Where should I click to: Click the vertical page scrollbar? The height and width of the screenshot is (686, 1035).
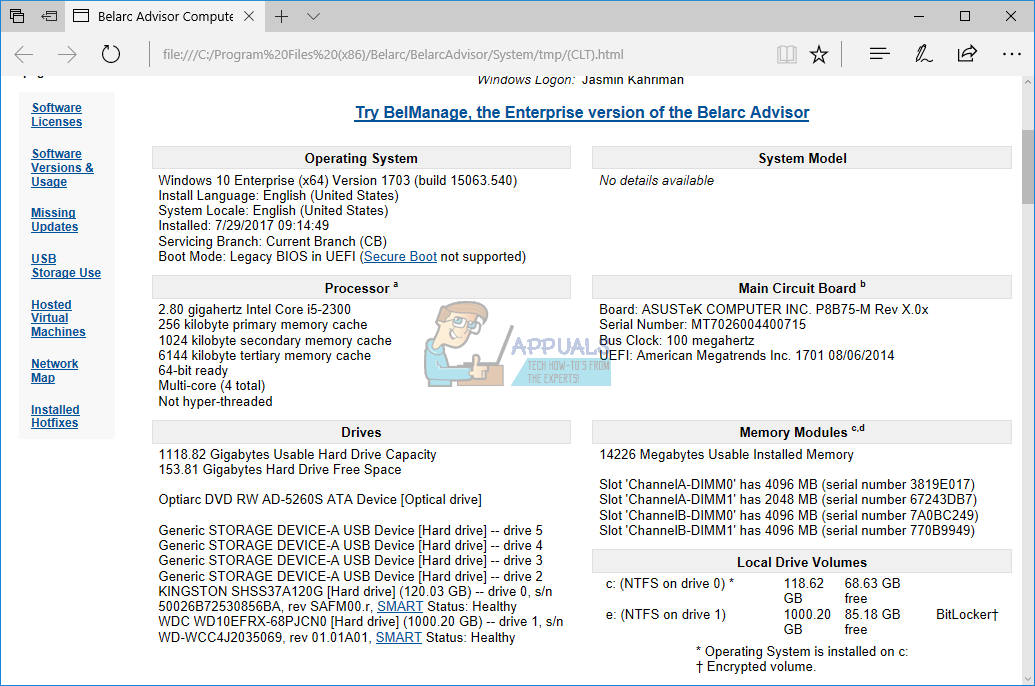(1027, 160)
